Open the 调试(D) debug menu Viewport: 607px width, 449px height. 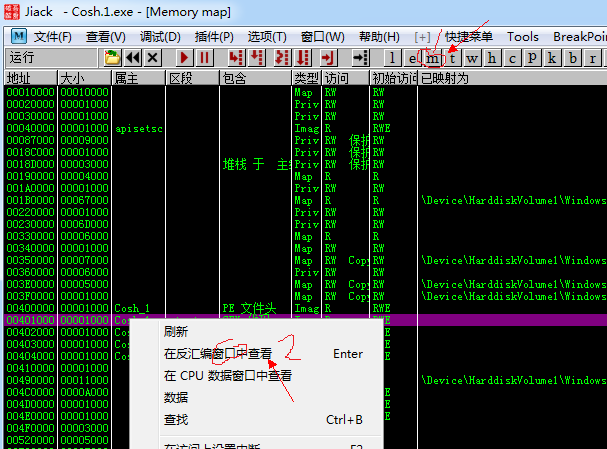coord(160,37)
